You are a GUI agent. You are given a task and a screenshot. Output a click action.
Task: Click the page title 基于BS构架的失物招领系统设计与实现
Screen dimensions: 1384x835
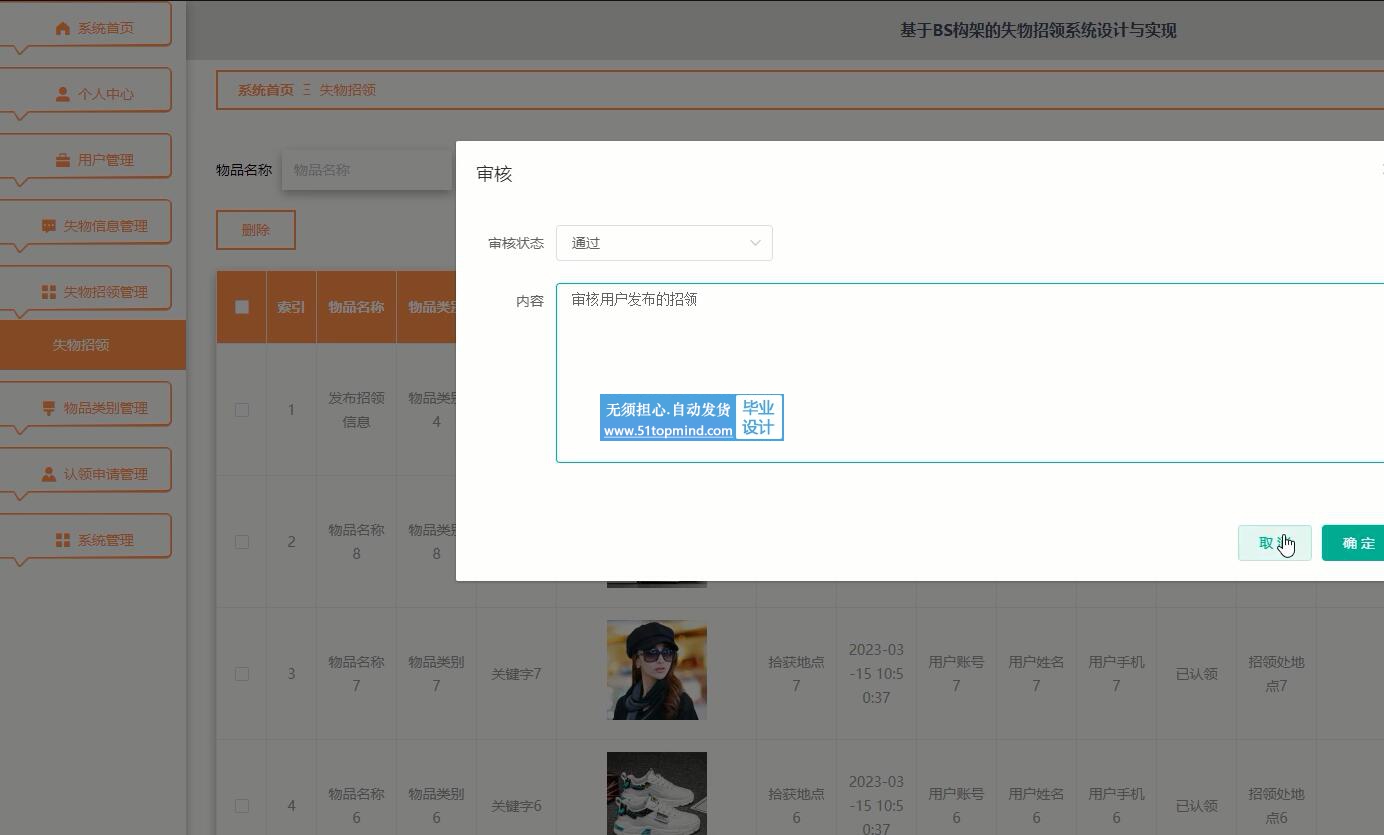pyautogui.click(x=1038, y=31)
